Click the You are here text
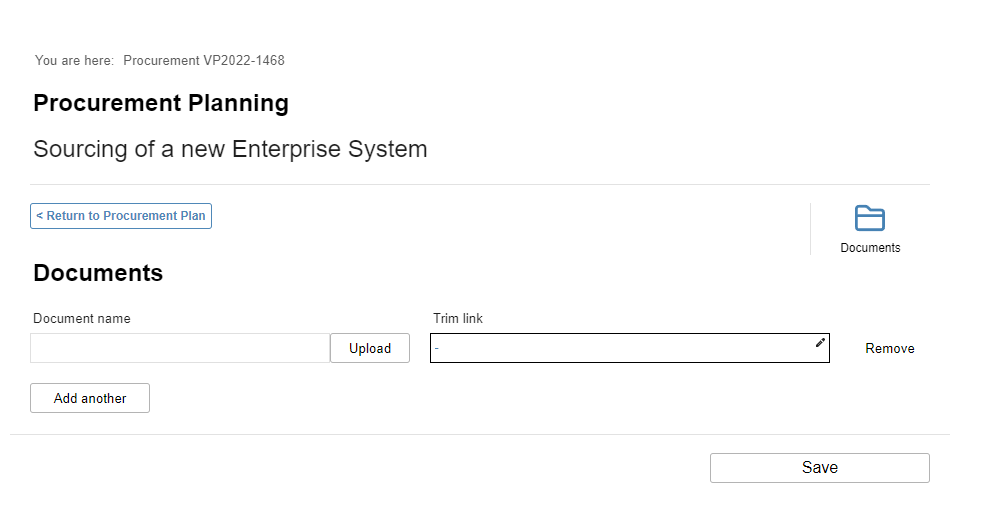992x531 pixels. click(x=74, y=61)
